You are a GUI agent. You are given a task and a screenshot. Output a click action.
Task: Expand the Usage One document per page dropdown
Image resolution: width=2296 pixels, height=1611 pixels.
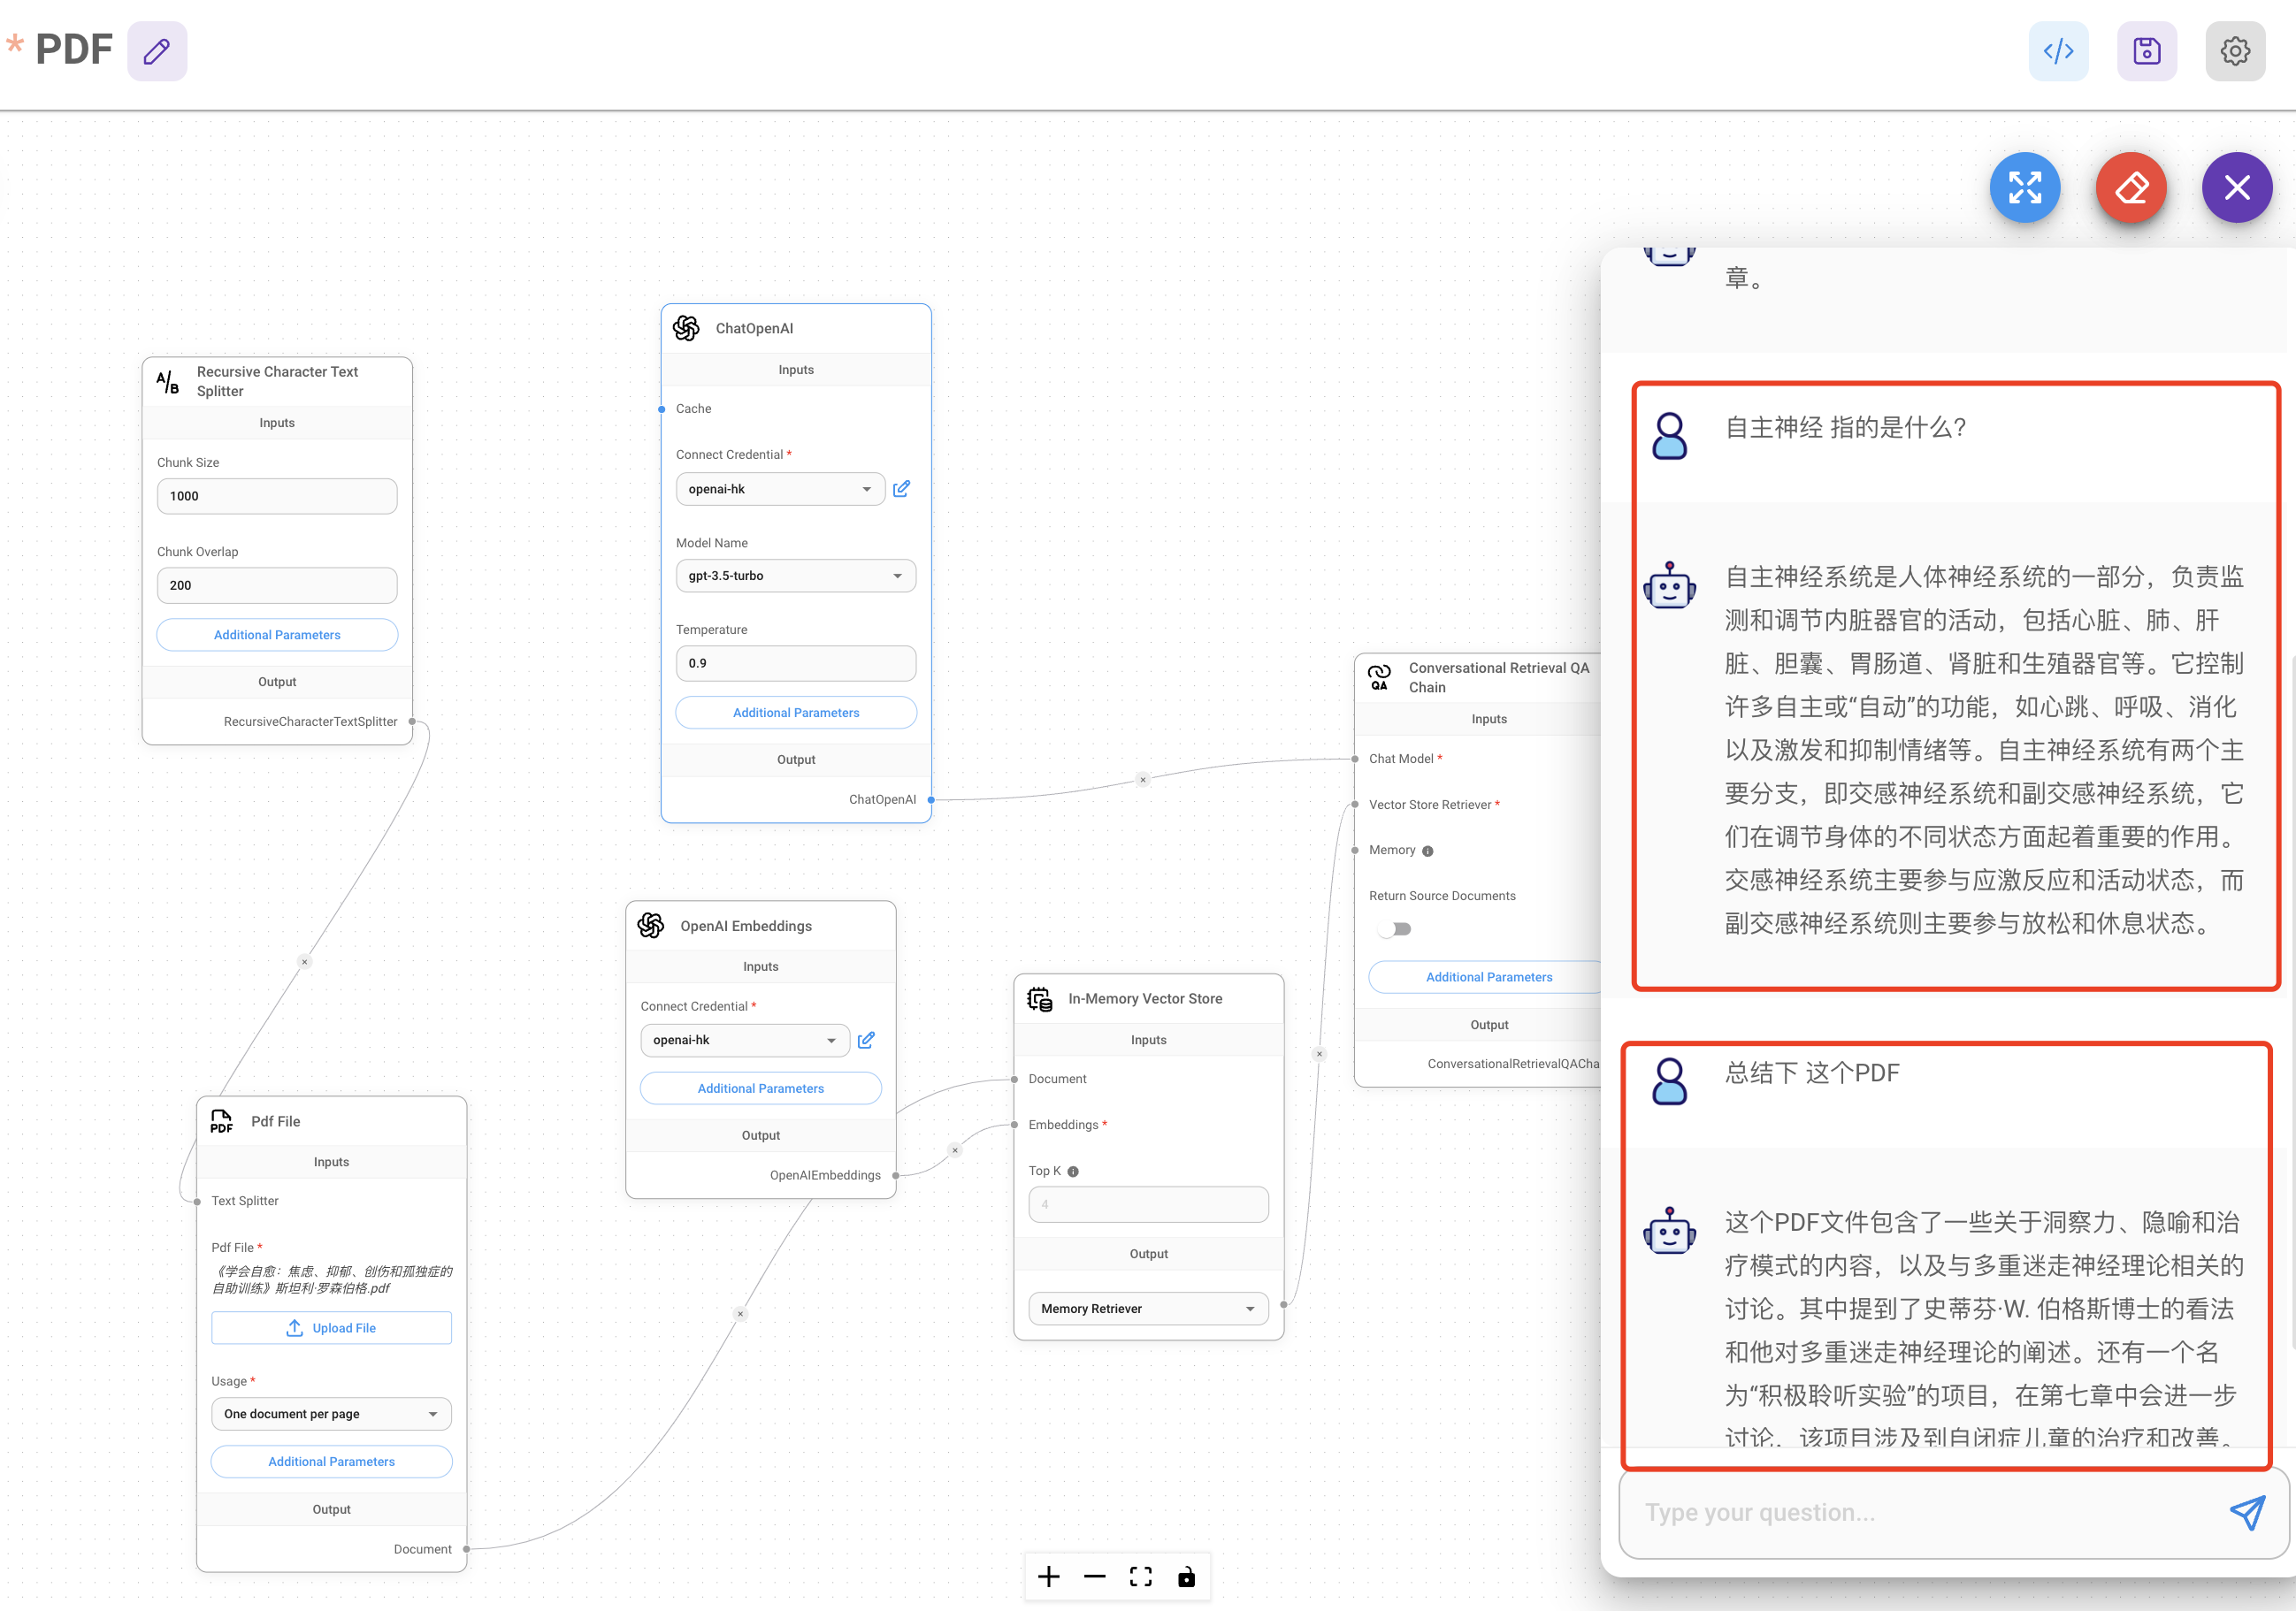pos(331,1414)
